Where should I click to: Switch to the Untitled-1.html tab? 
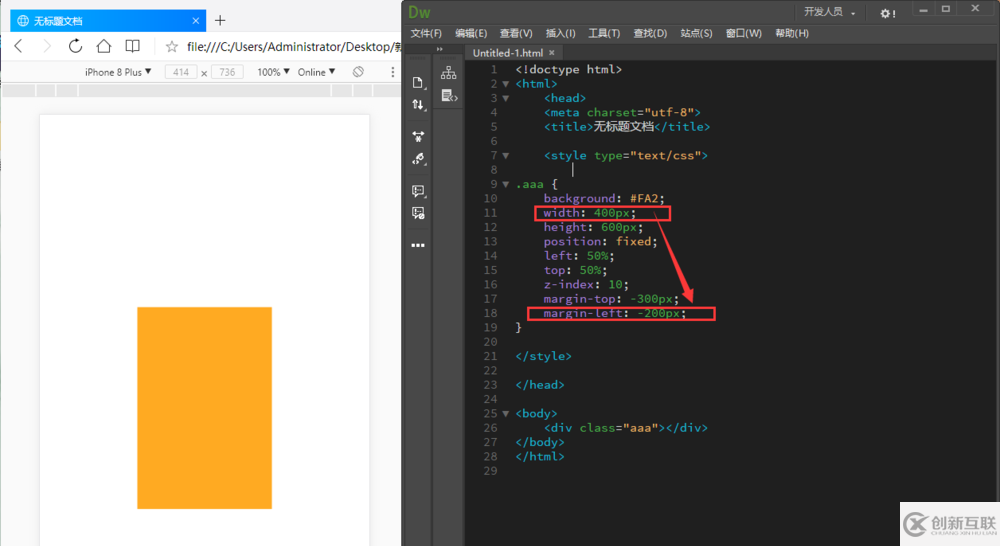tap(508, 53)
